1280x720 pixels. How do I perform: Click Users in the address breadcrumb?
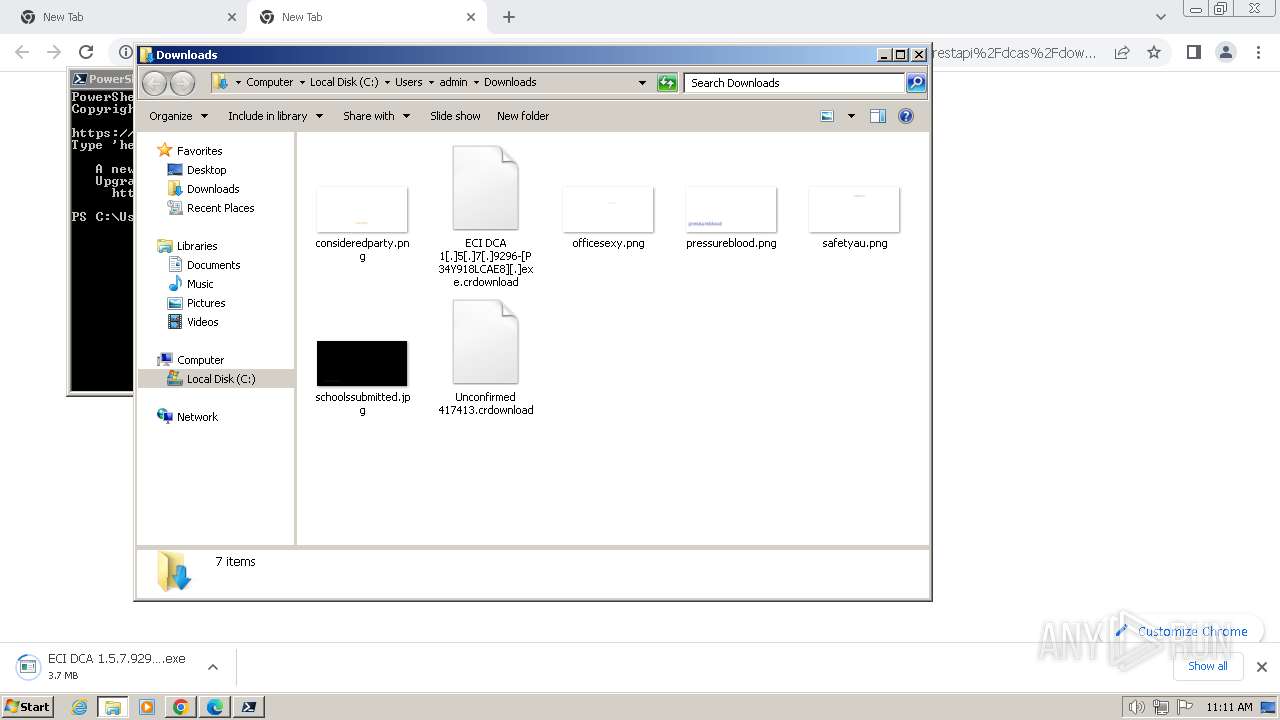408,83
